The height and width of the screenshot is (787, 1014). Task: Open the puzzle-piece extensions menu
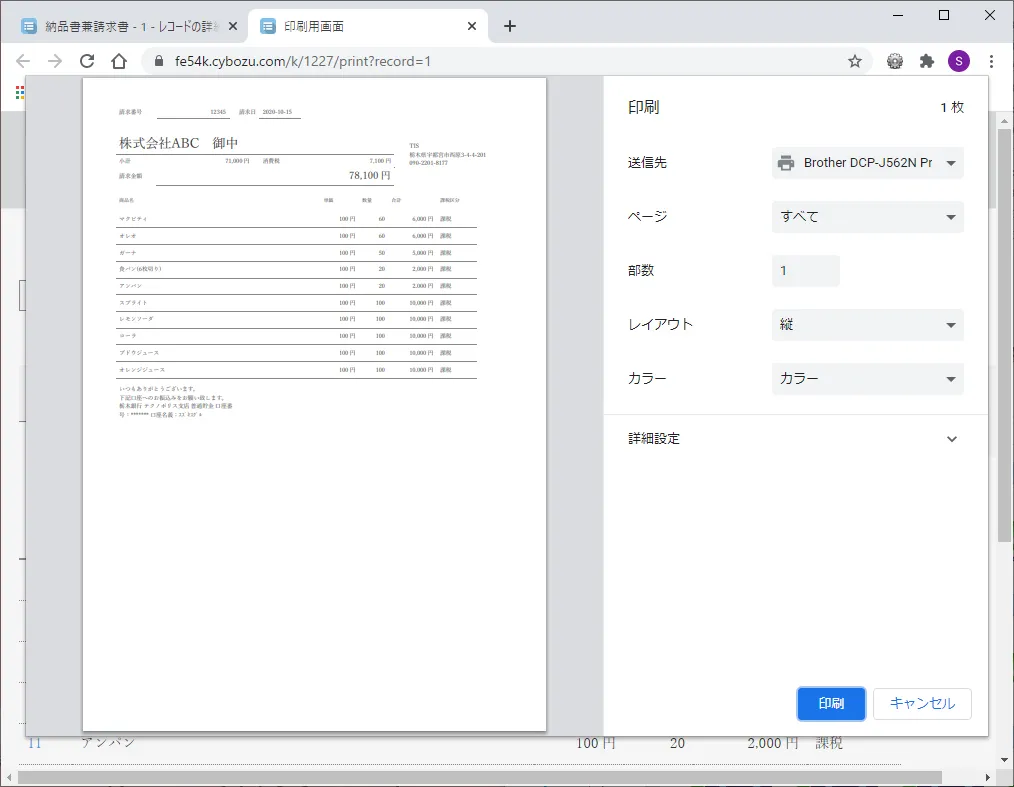pos(927,61)
